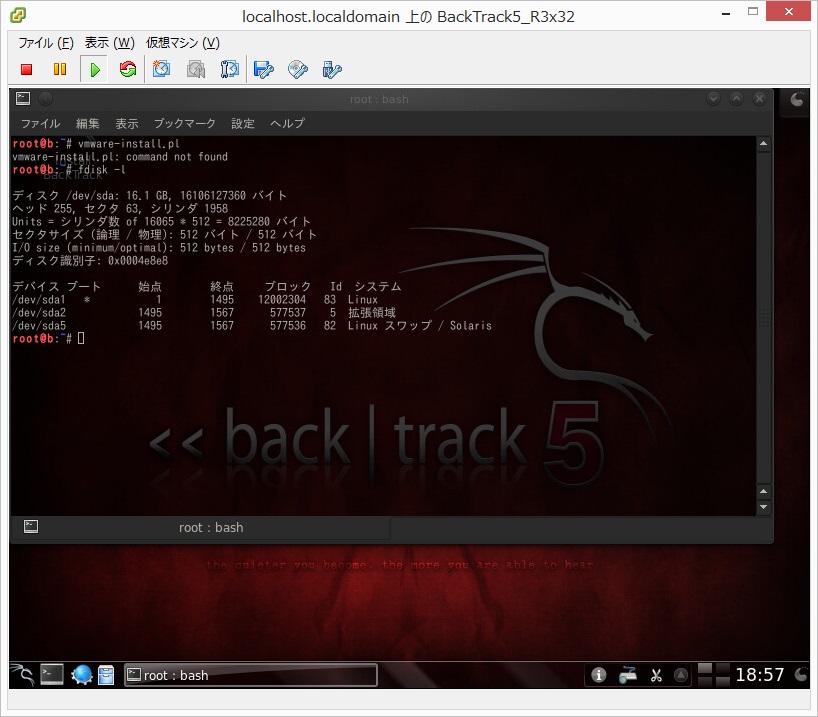The image size is (818, 717).
Task: Click the scrollbar up arrow near the bottom
Action: pyautogui.click(x=763, y=492)
